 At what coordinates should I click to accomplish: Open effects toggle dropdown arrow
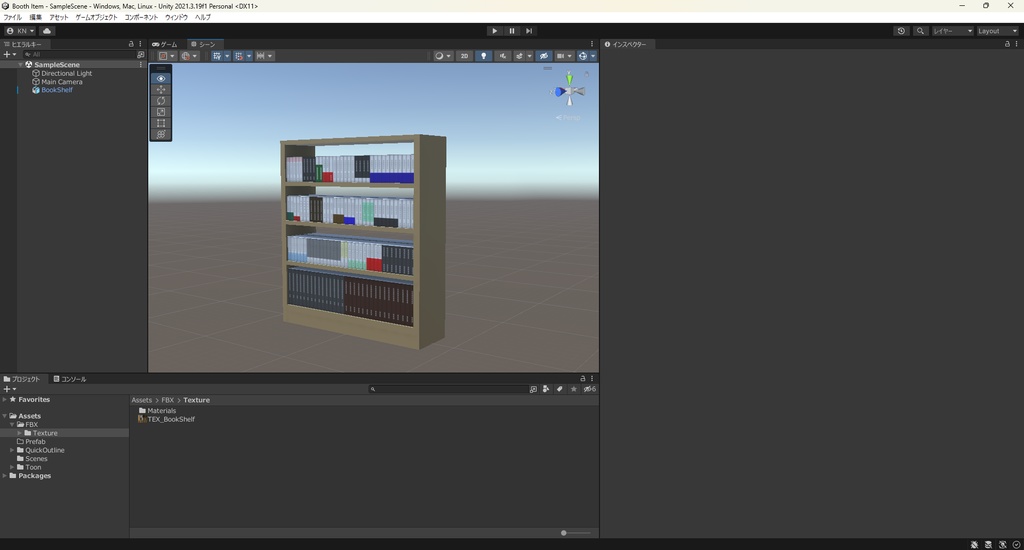530,56
